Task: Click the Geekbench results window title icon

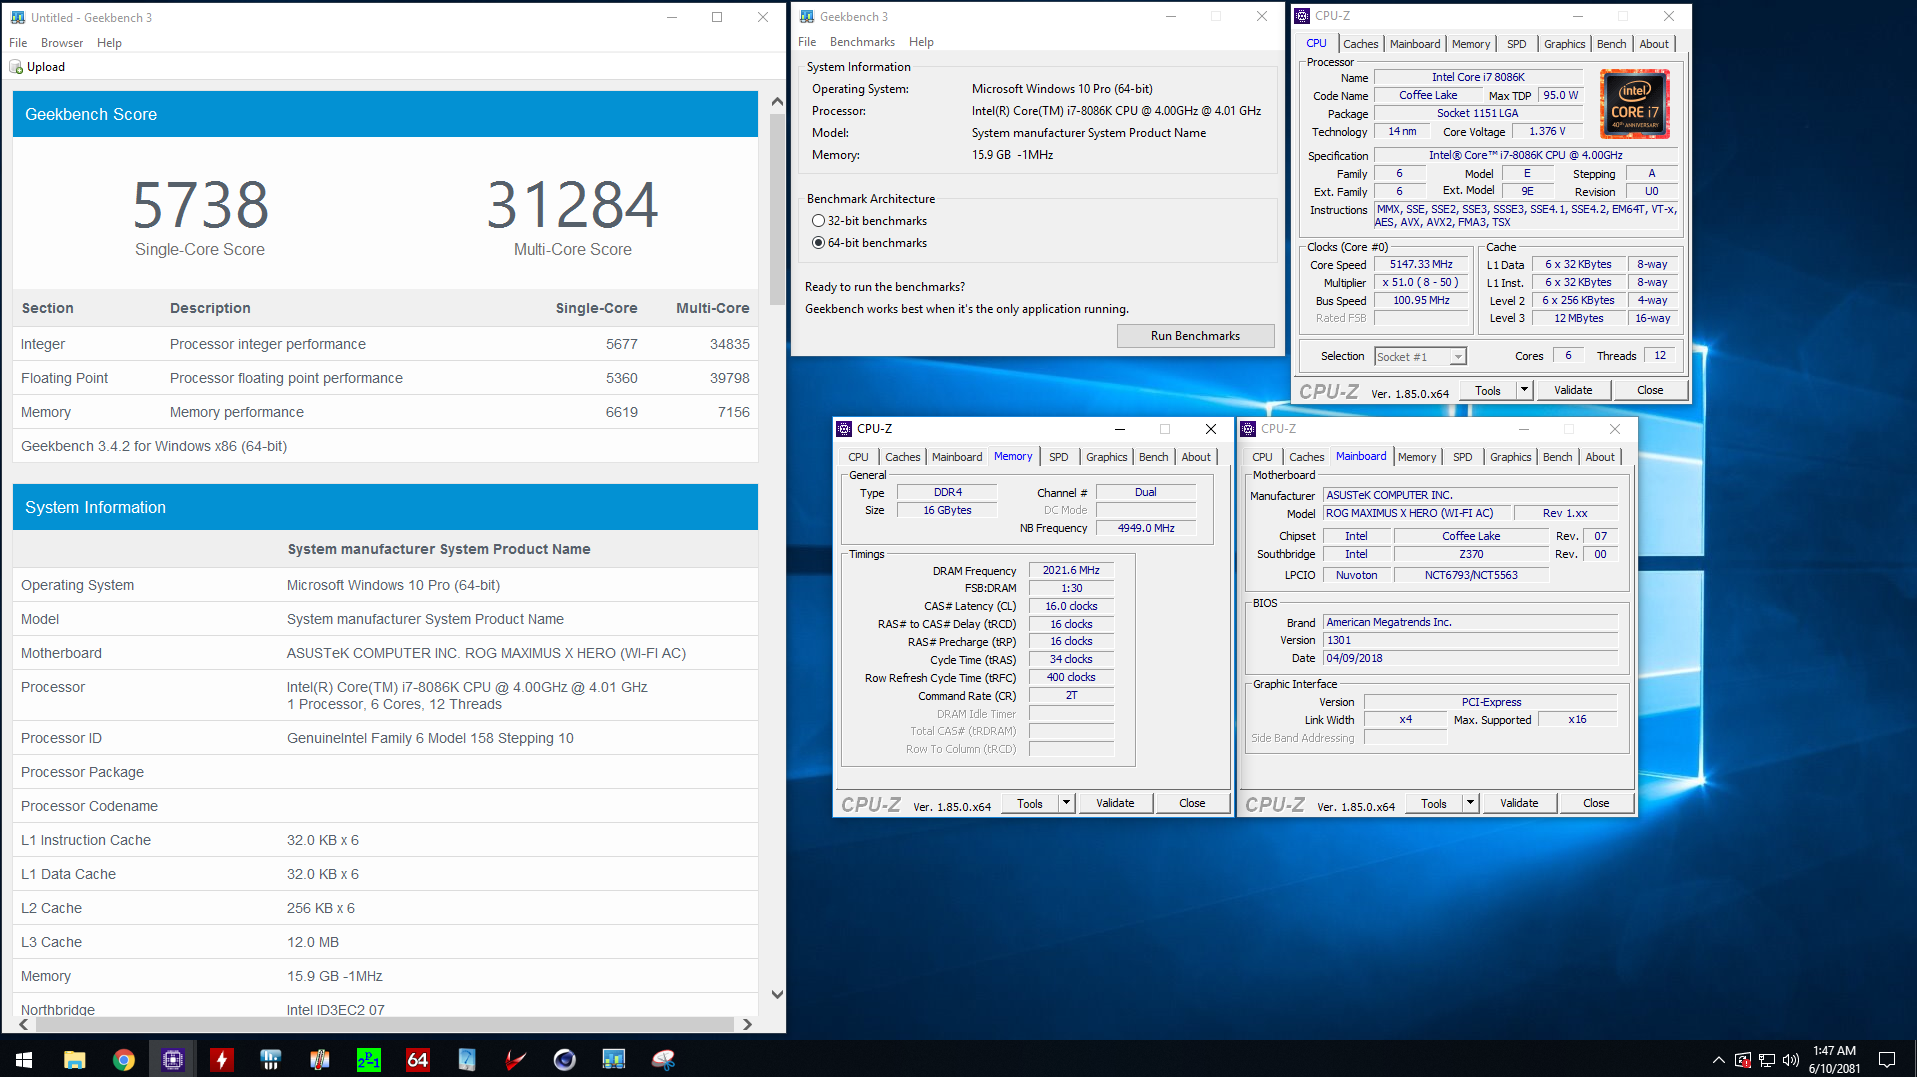Action: (17, 17)
